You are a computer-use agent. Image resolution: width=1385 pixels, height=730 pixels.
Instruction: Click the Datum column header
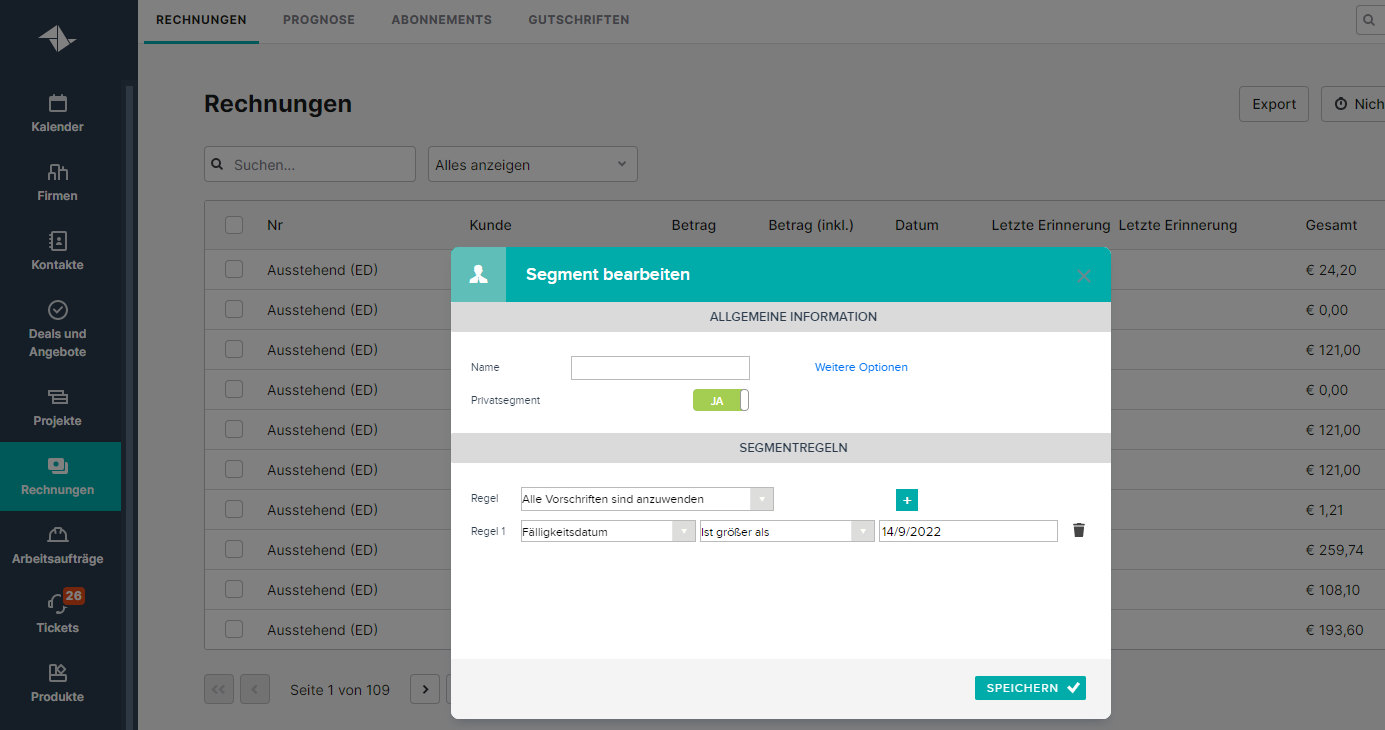point(917,225)
